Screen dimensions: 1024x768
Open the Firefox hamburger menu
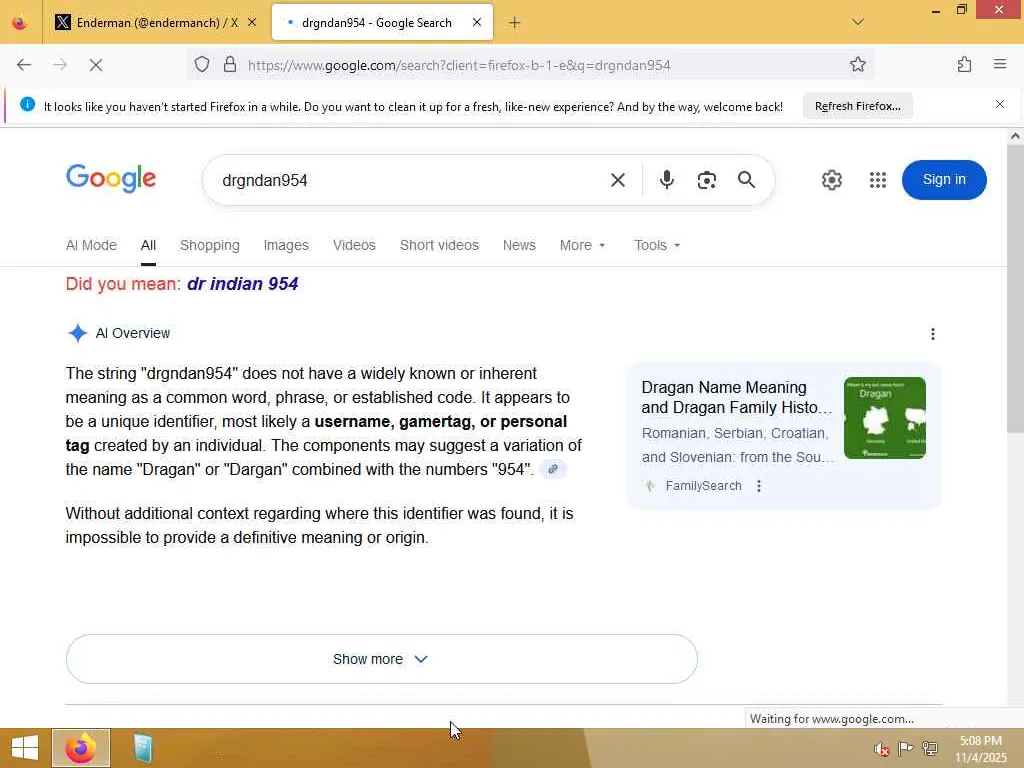(1000, 64)
